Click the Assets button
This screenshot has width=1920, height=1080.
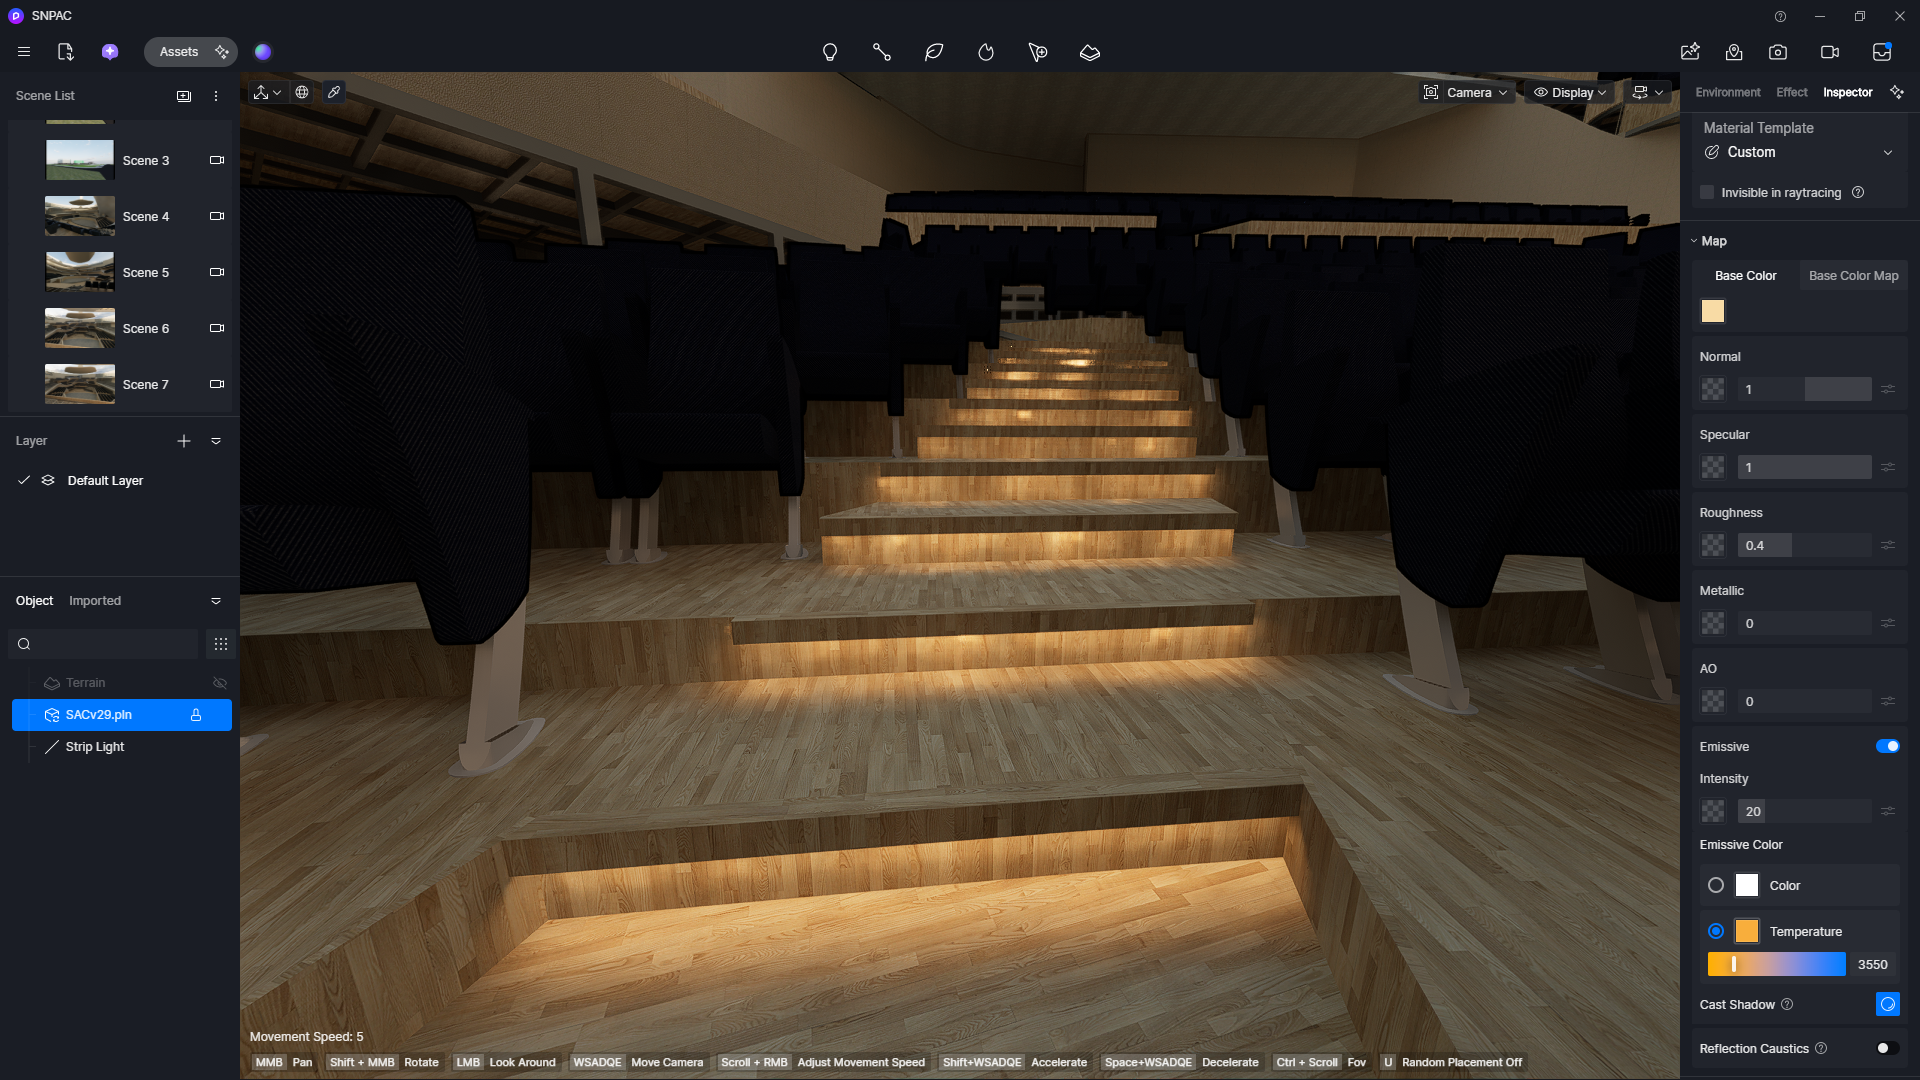(179, 52)
